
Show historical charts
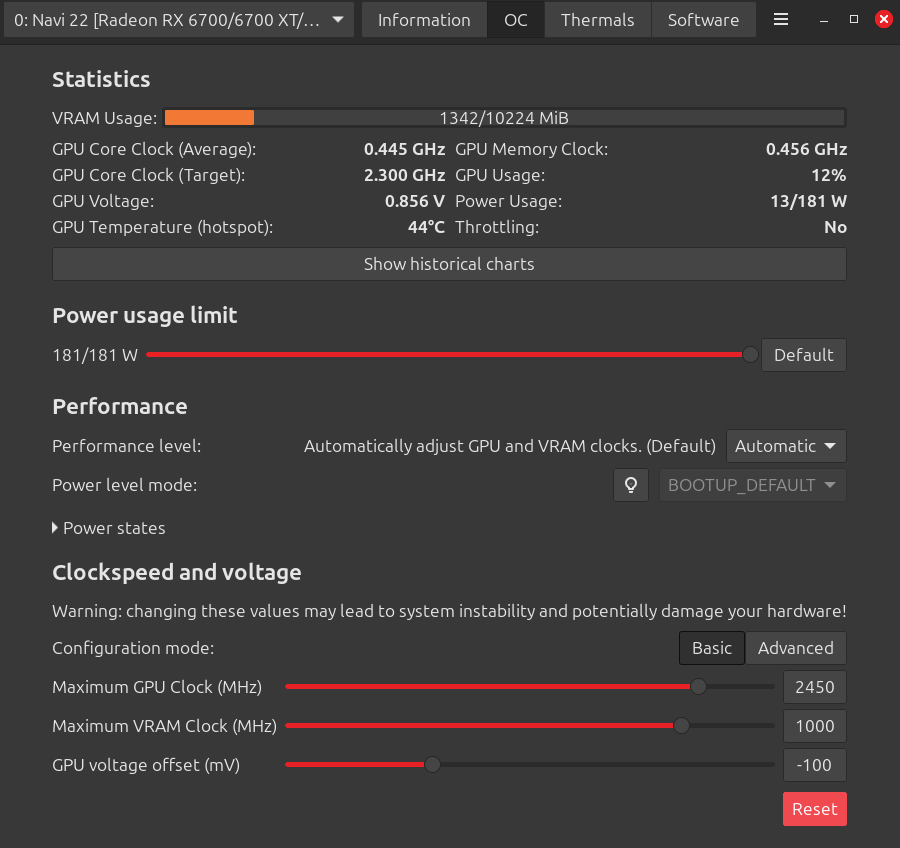tap(449, 264)
